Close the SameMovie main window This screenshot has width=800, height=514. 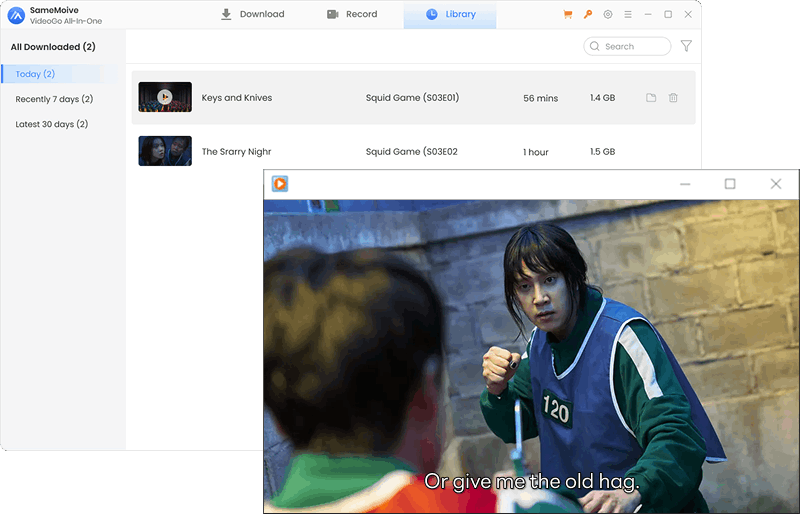(x=688, y=14)
